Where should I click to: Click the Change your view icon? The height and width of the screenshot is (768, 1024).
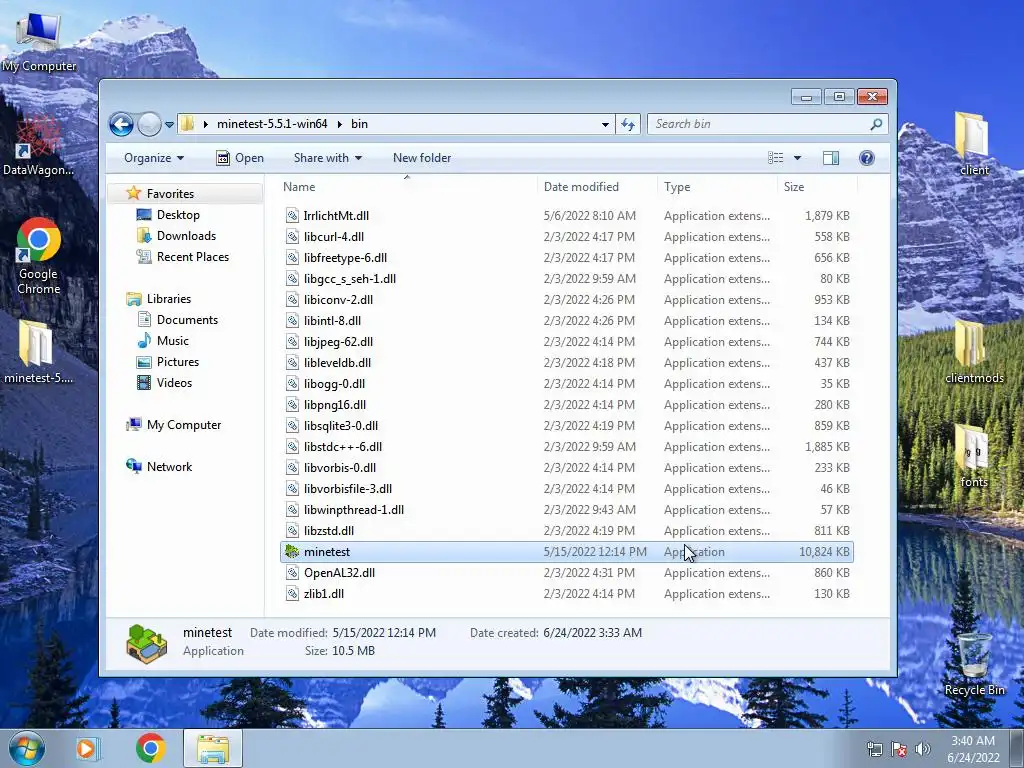775,158
